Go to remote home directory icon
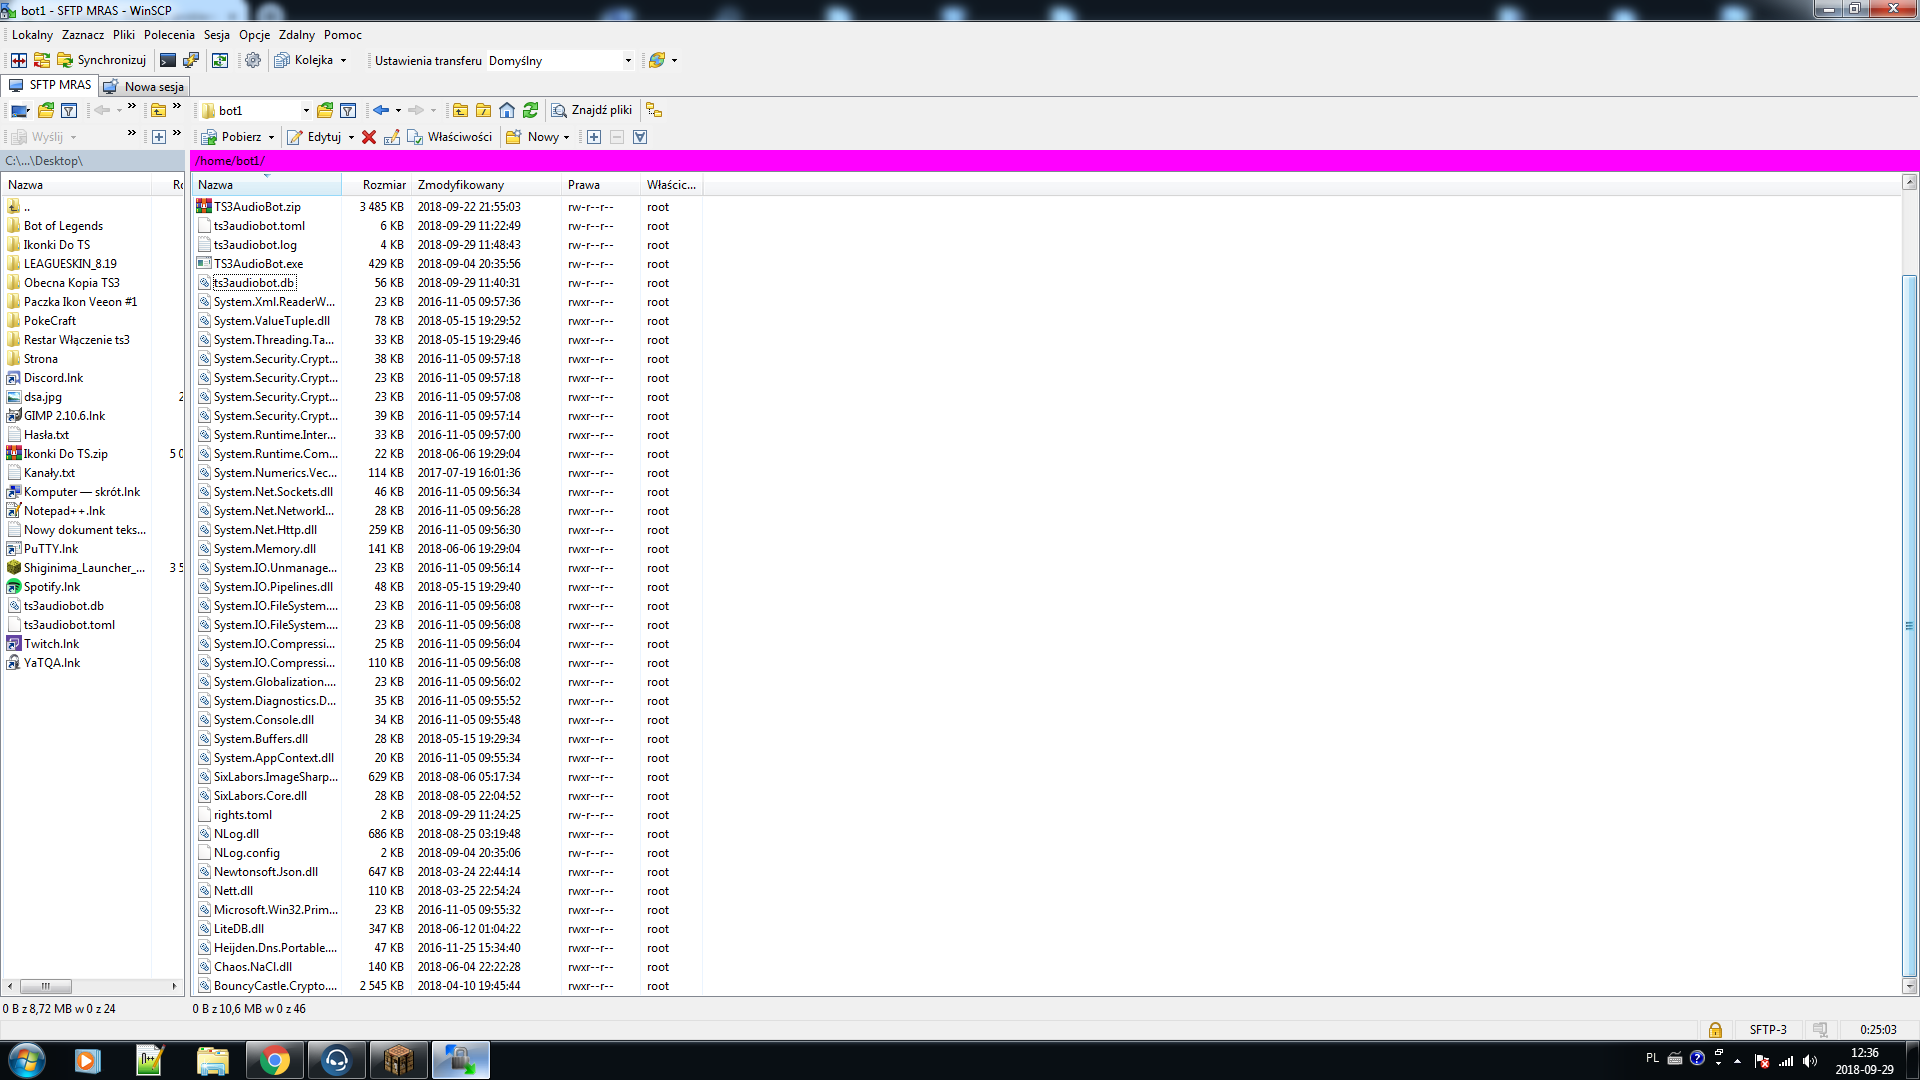The image size is (1920, 1080). pos(507,110)
